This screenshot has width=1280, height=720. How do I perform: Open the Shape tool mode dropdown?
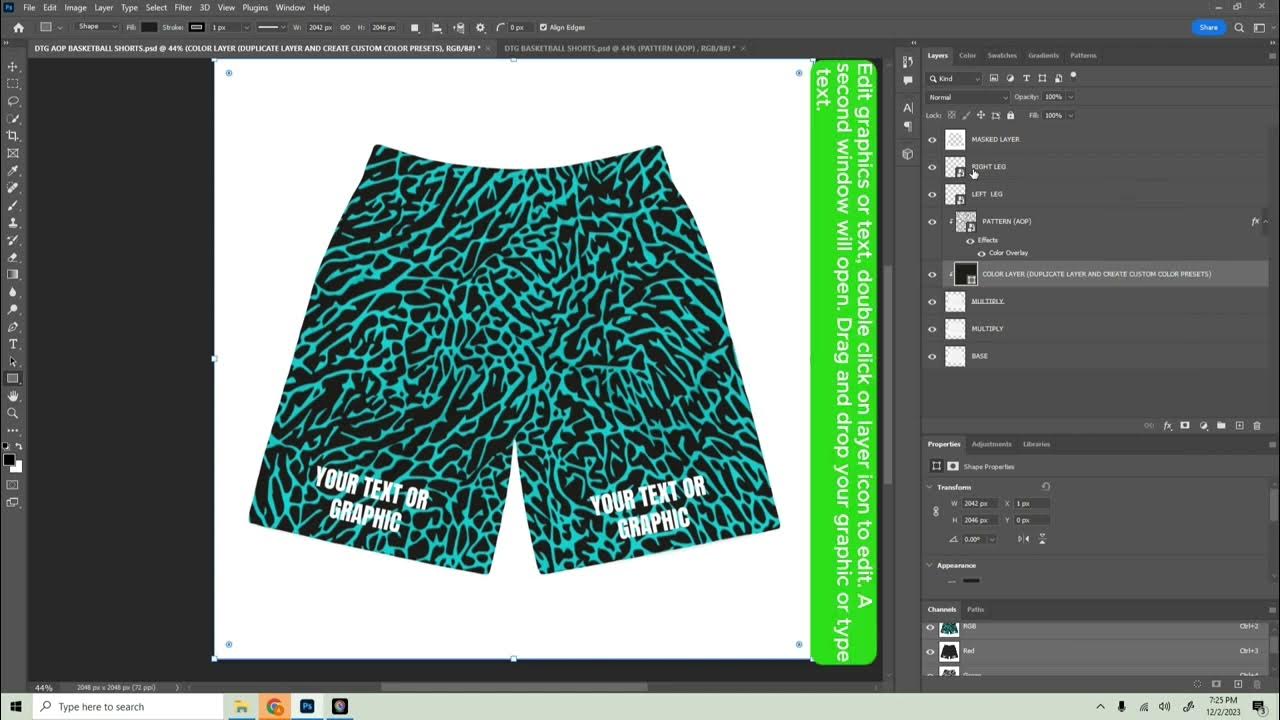click(96, 27)
